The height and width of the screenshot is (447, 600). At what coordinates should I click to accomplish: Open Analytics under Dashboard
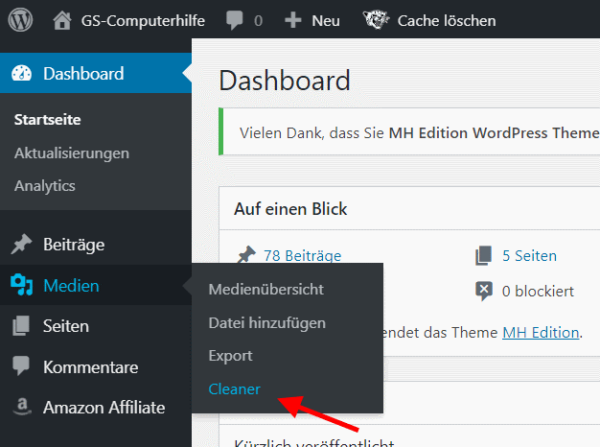[x=45, y=186]
